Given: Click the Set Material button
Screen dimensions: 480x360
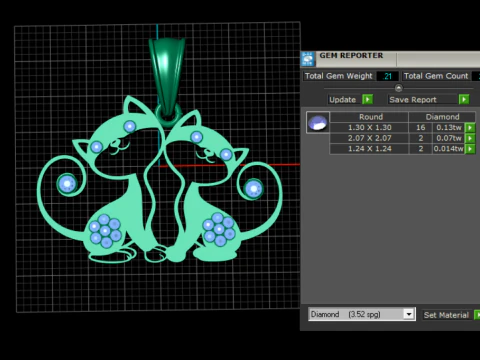Looking at the screenshot, I should [446, 315].
